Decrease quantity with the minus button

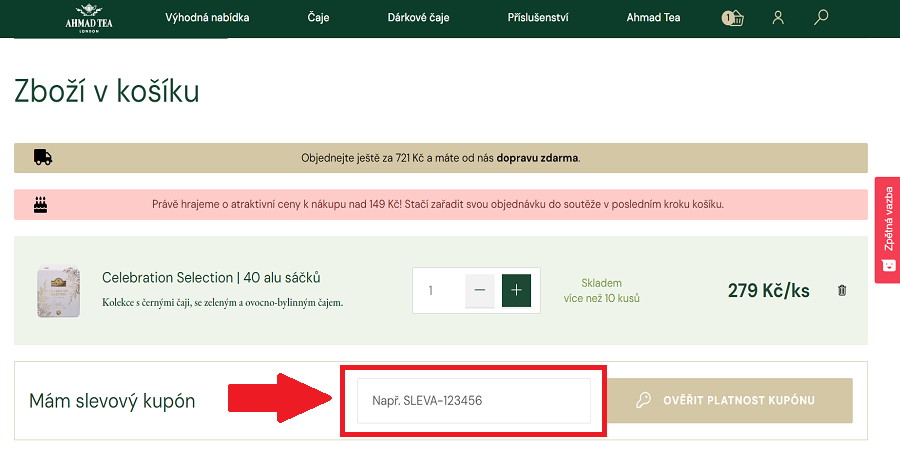(480, 290)
